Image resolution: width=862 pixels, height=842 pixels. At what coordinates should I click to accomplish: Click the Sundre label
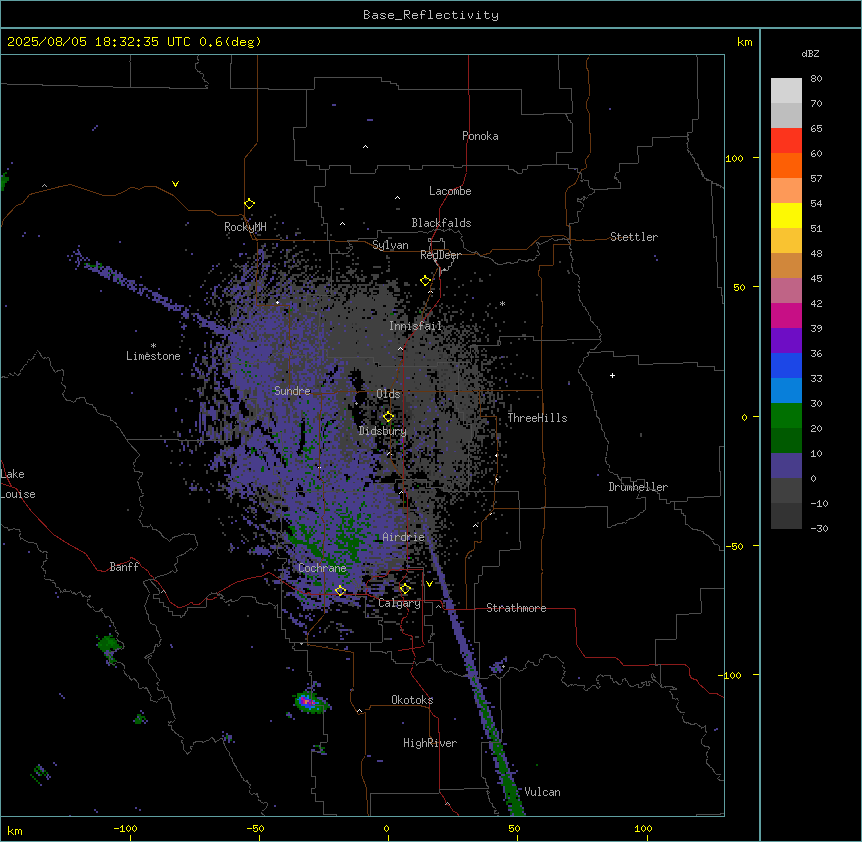[292, 391]
